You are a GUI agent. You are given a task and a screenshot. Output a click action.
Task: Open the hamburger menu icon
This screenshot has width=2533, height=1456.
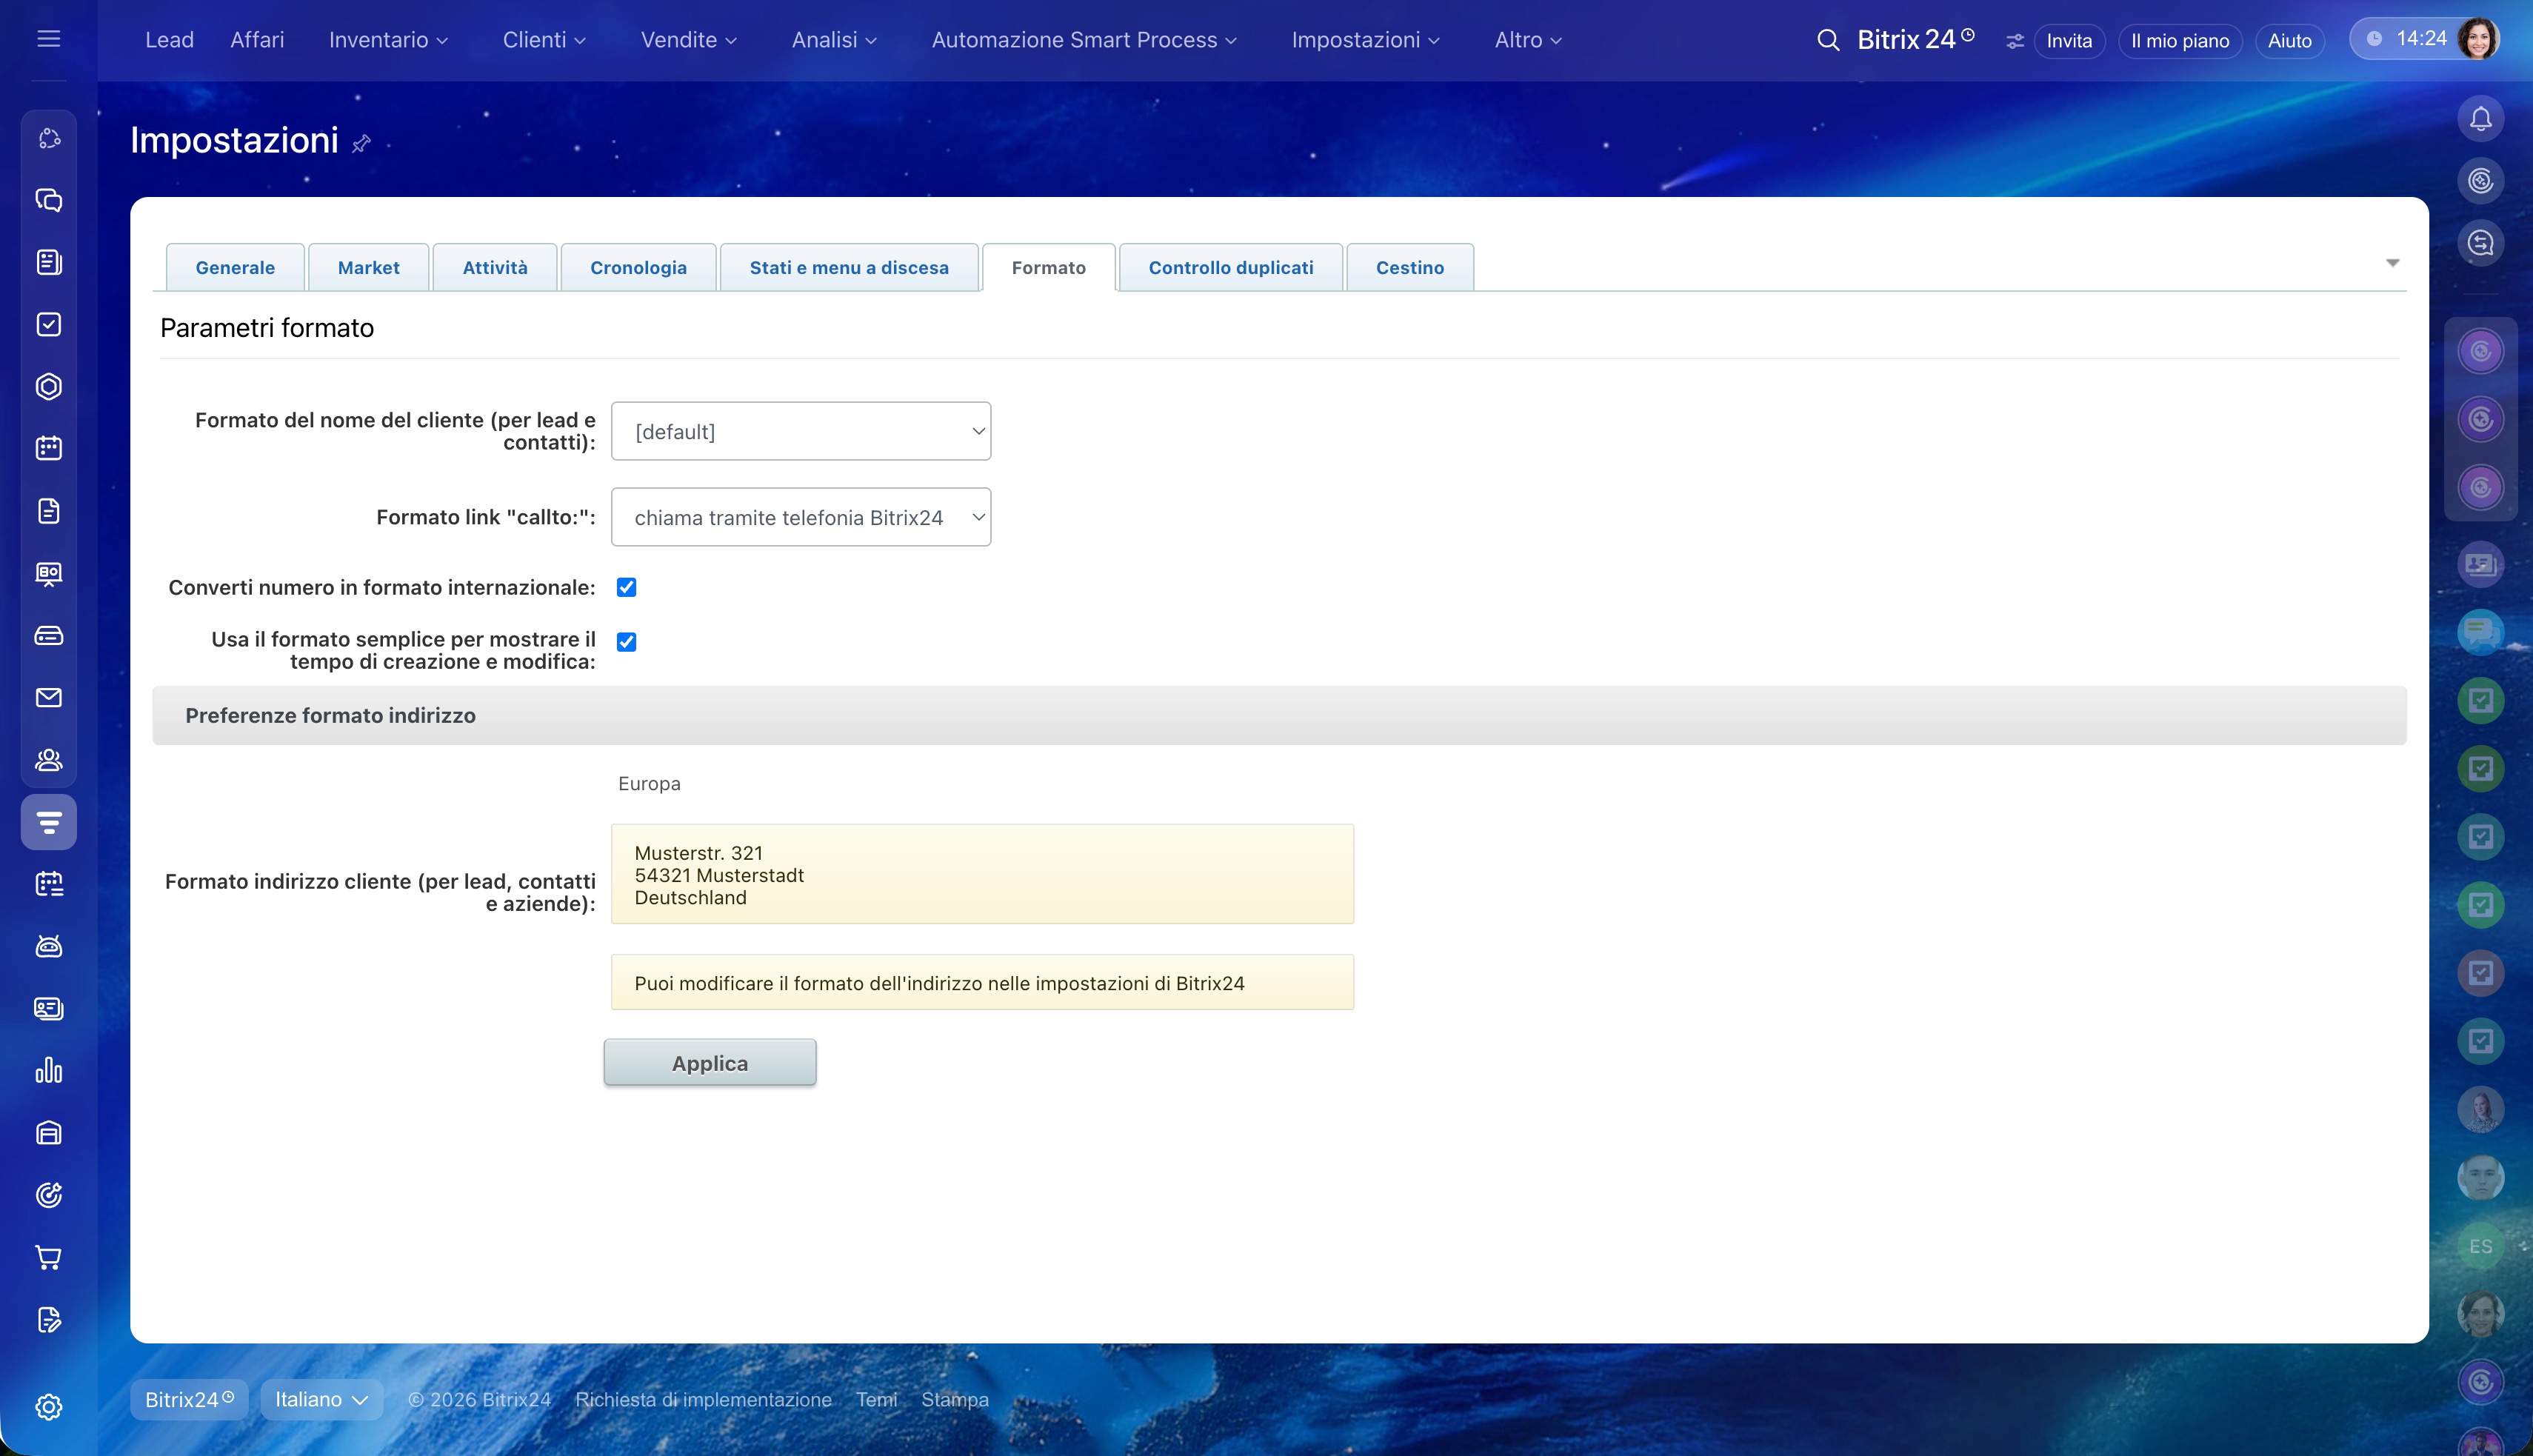(48, 39)
